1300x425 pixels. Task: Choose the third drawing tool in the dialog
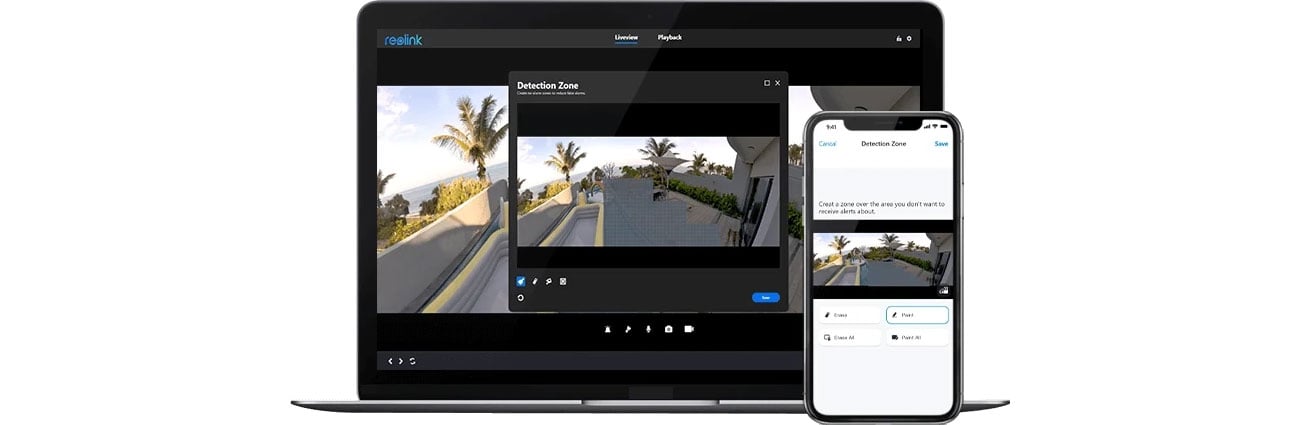[x=549, y=281]
